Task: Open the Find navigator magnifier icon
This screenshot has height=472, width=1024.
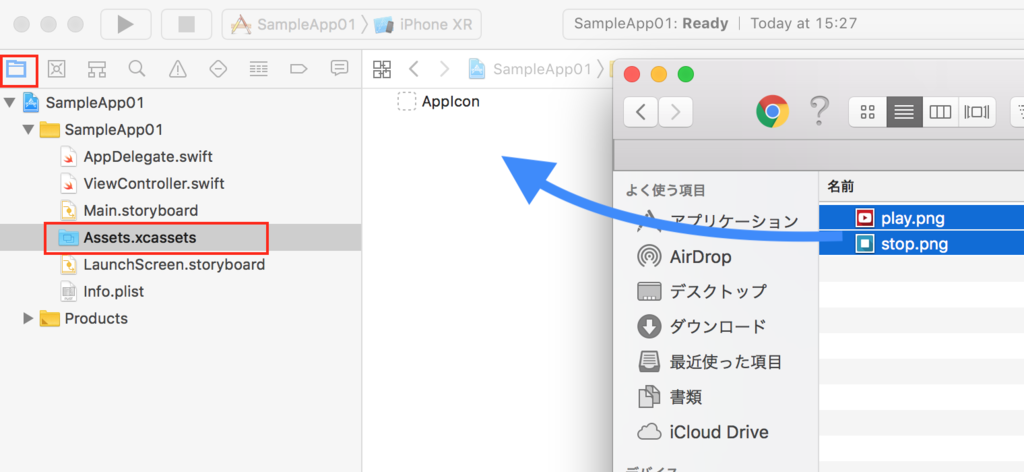Action: pyautogui.click(x=137, y=69)
